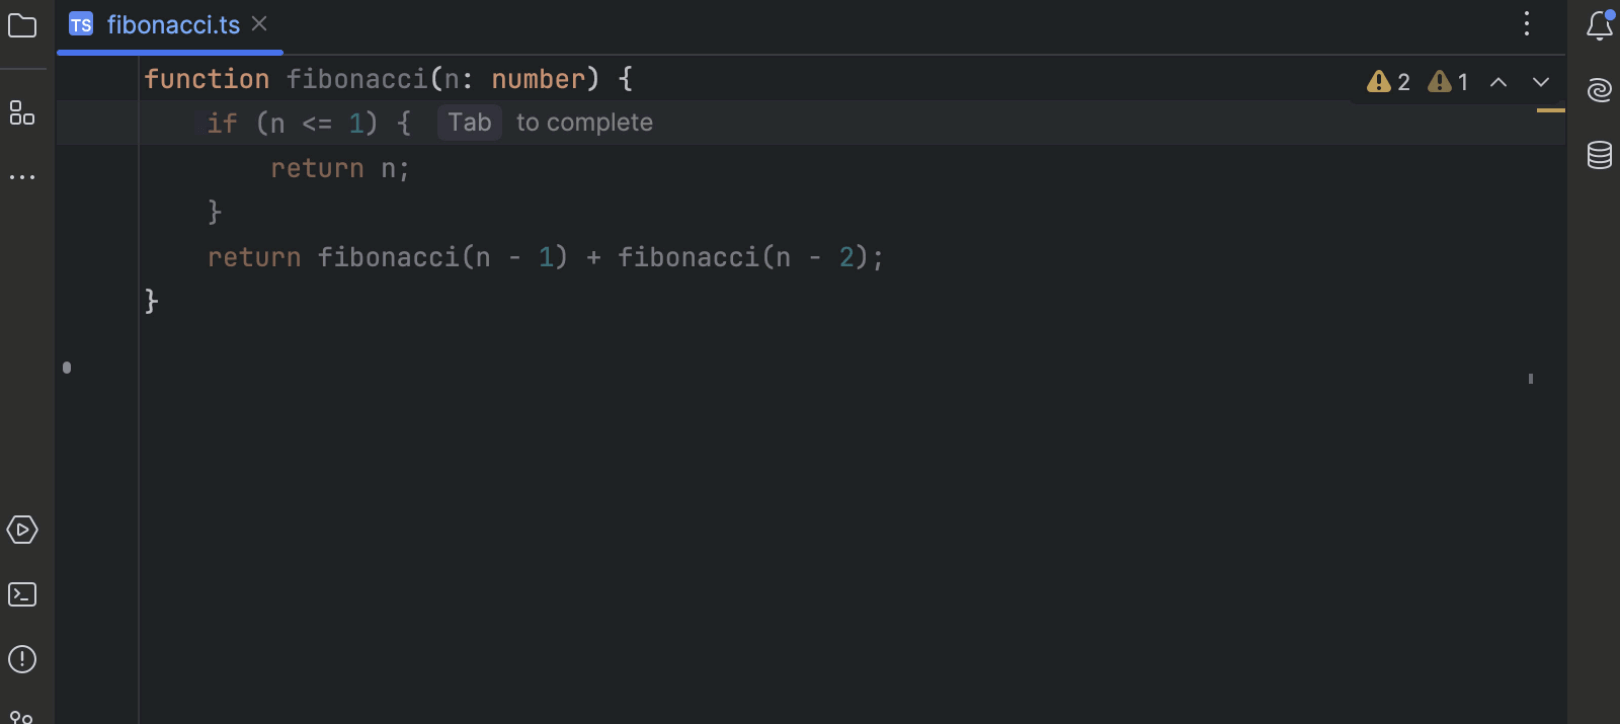Open the Notifications bell
Screen dimensions: 1620x724
click(1599, 26)
